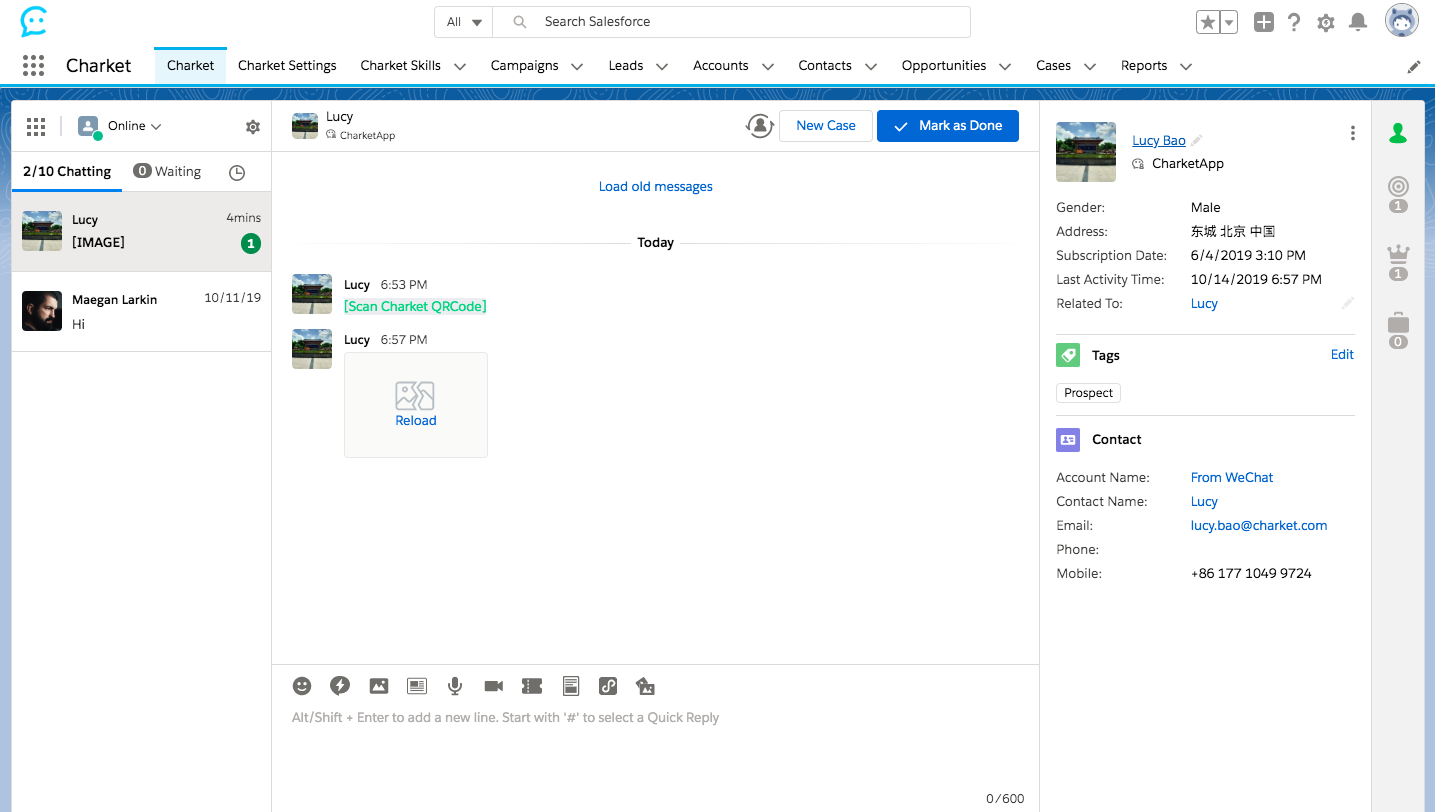The image size is (1435, 812).
Task: Open the briefcase icon panel in right sidebar
Action: point(1398,324)
